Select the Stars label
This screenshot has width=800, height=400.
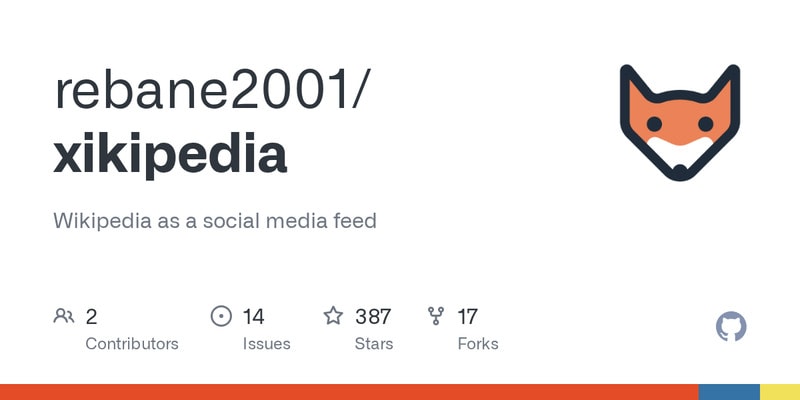click(x=375, y=344)
